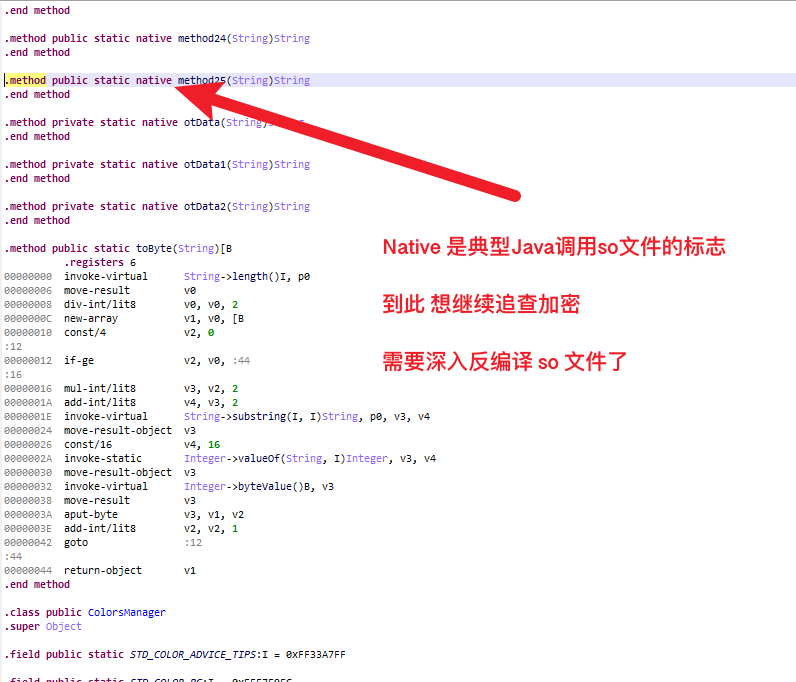
Task: Click the .registers 6 directive
Action: 100,262
